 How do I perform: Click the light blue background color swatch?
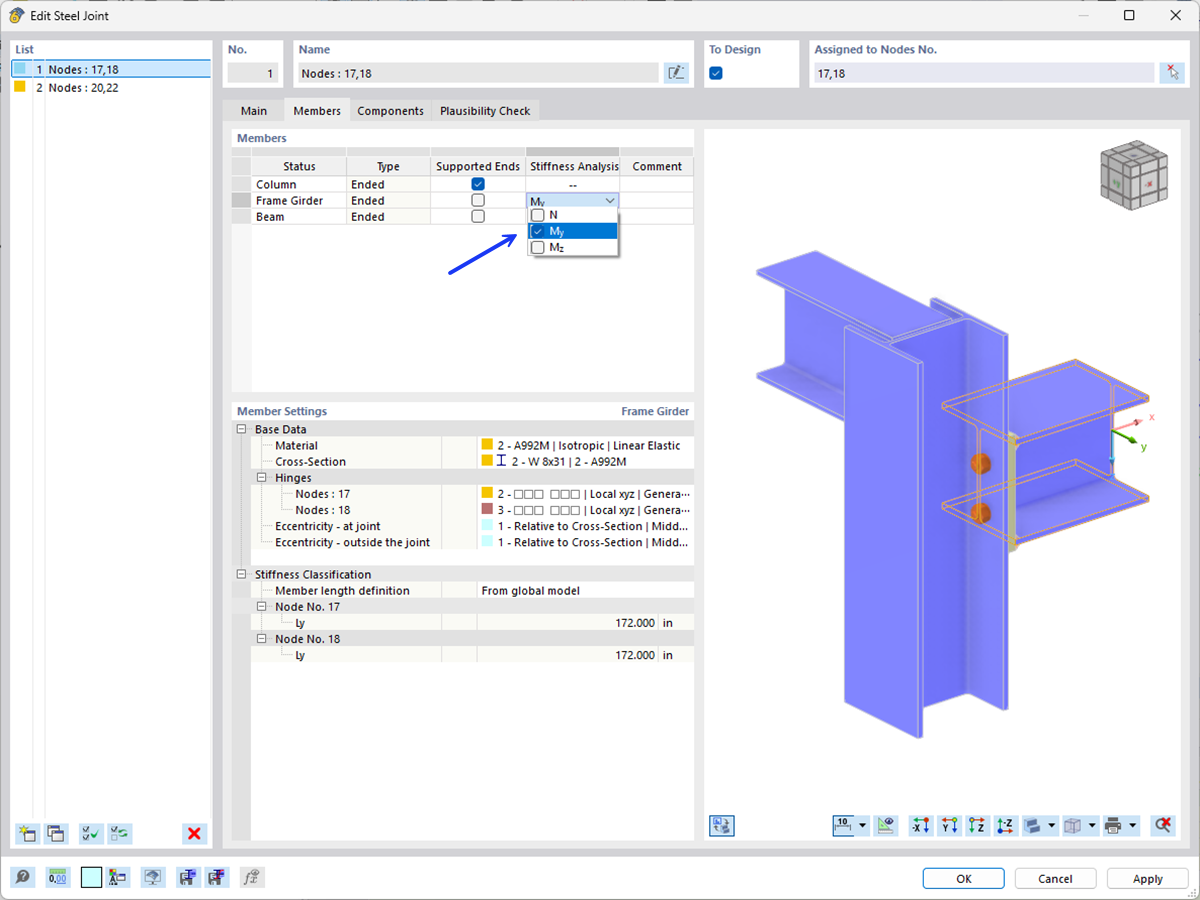pos(90,877)
